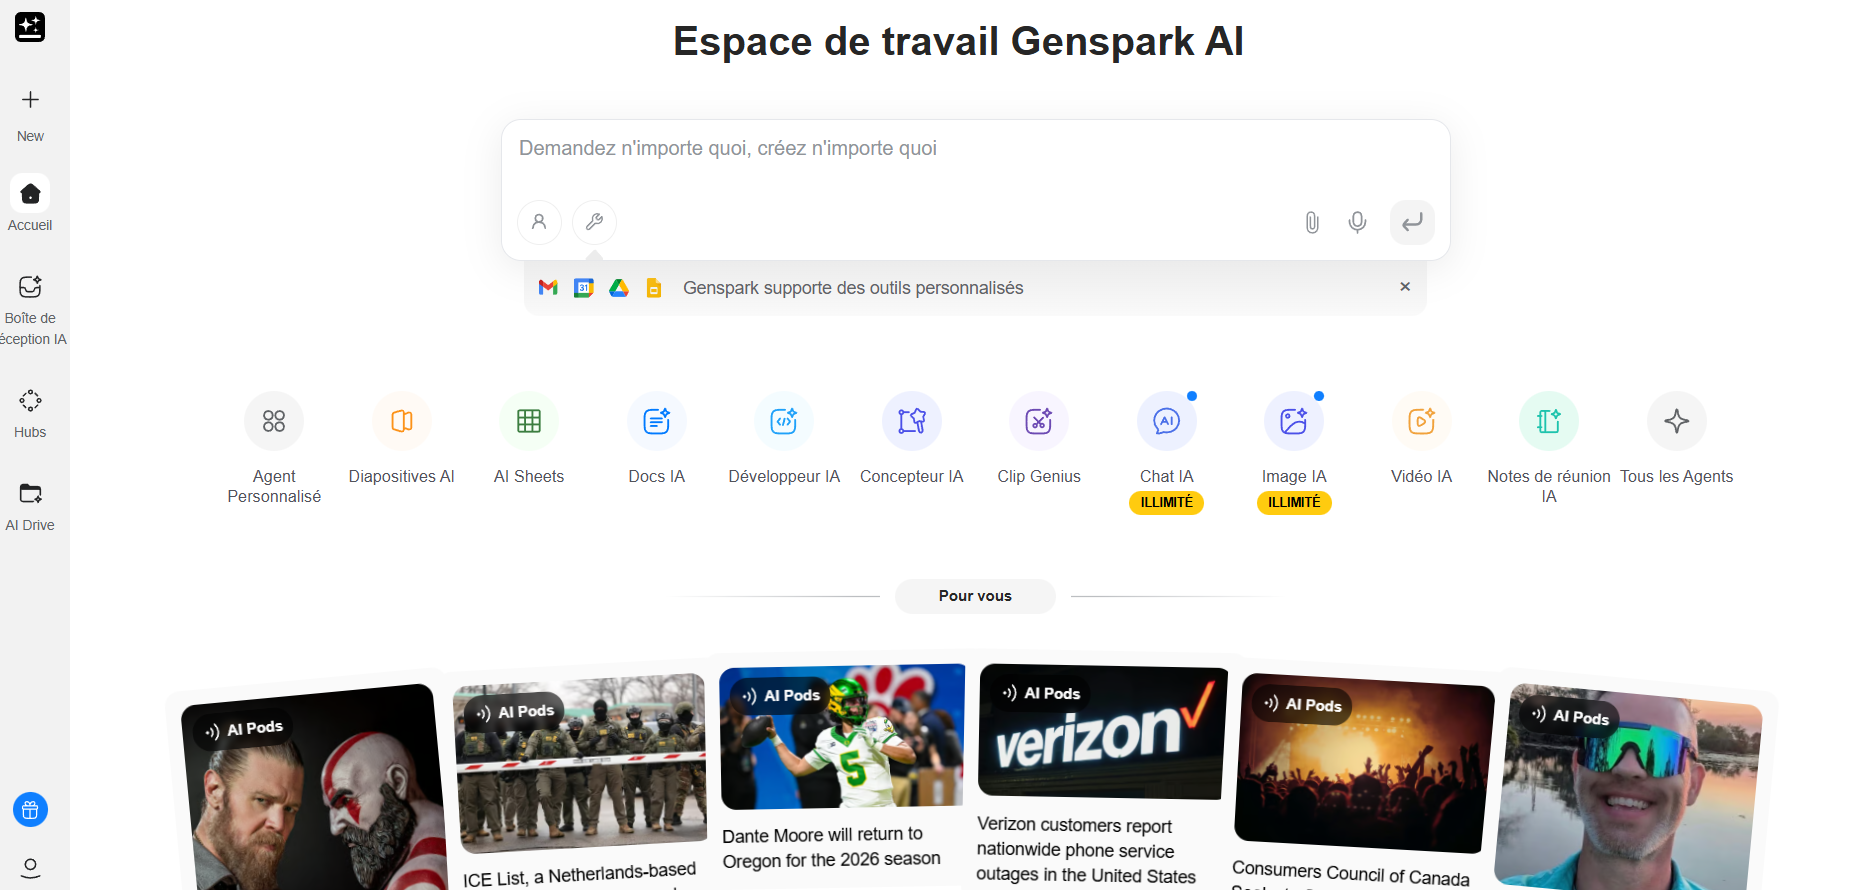The height and width of the screenshot is (890, 1868).
Task: Click Espace de travail Genspark AI heading
Action: pos(958,42)
